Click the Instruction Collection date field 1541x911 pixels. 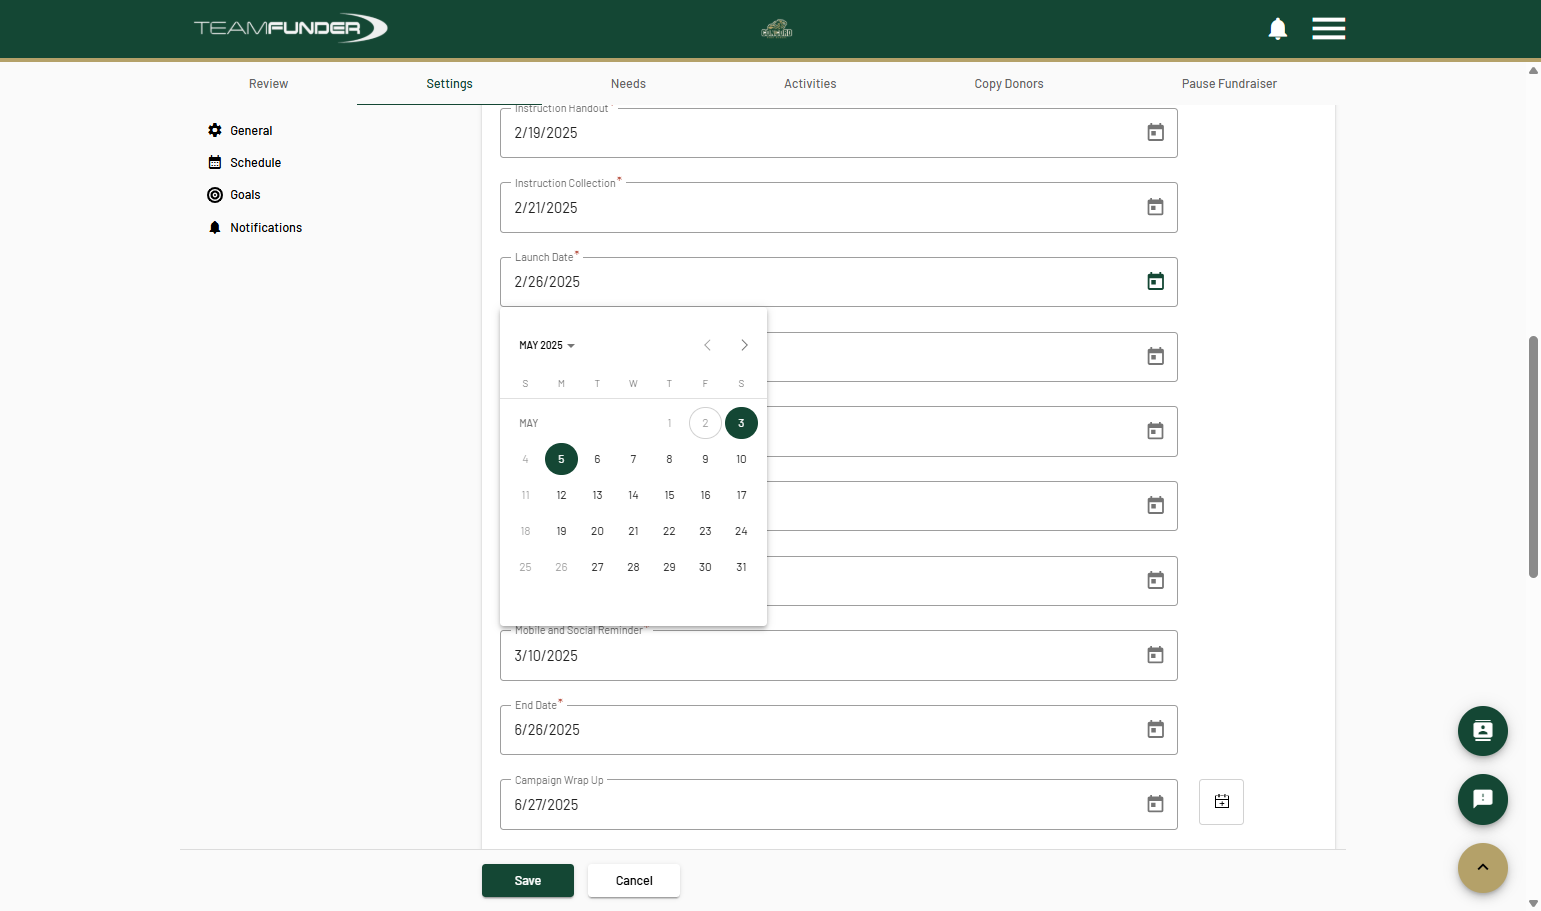click(x=838, y=207)
